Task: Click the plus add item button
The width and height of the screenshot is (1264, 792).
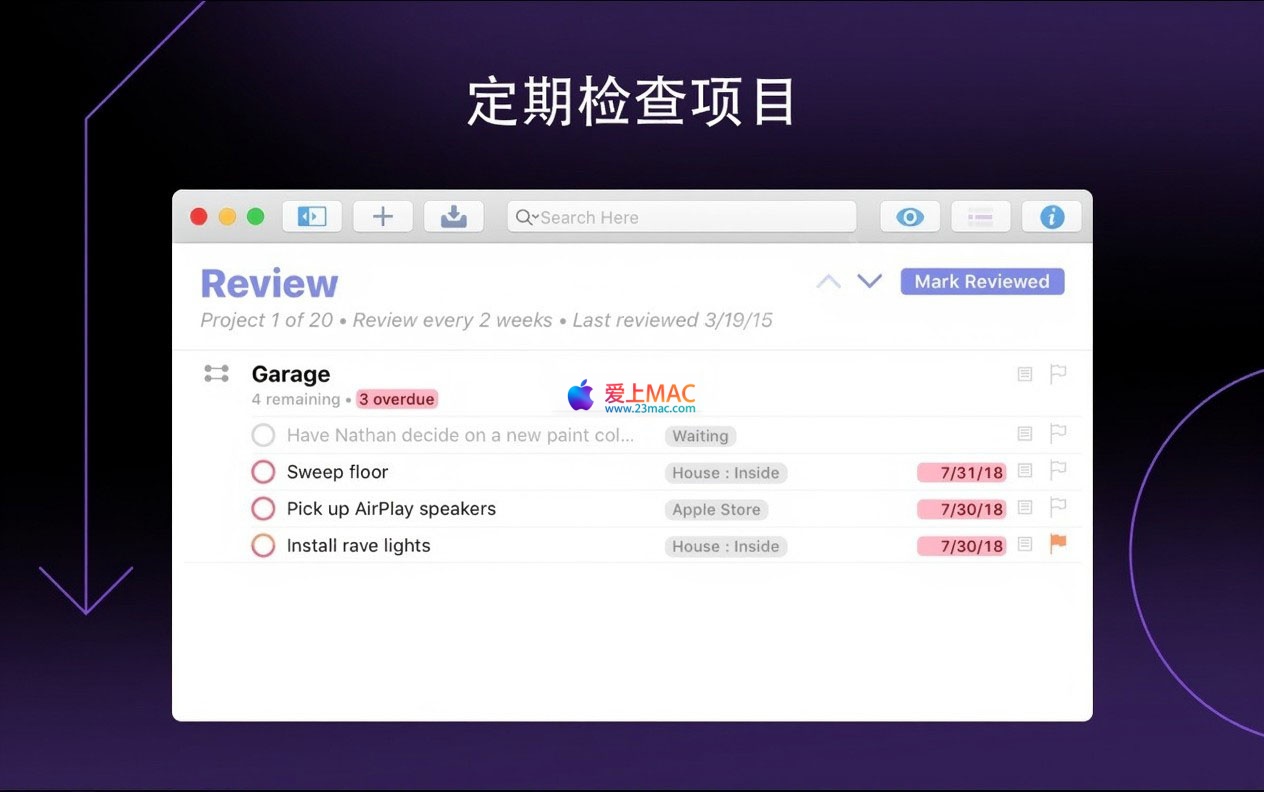Action: [x=383, y=217]
